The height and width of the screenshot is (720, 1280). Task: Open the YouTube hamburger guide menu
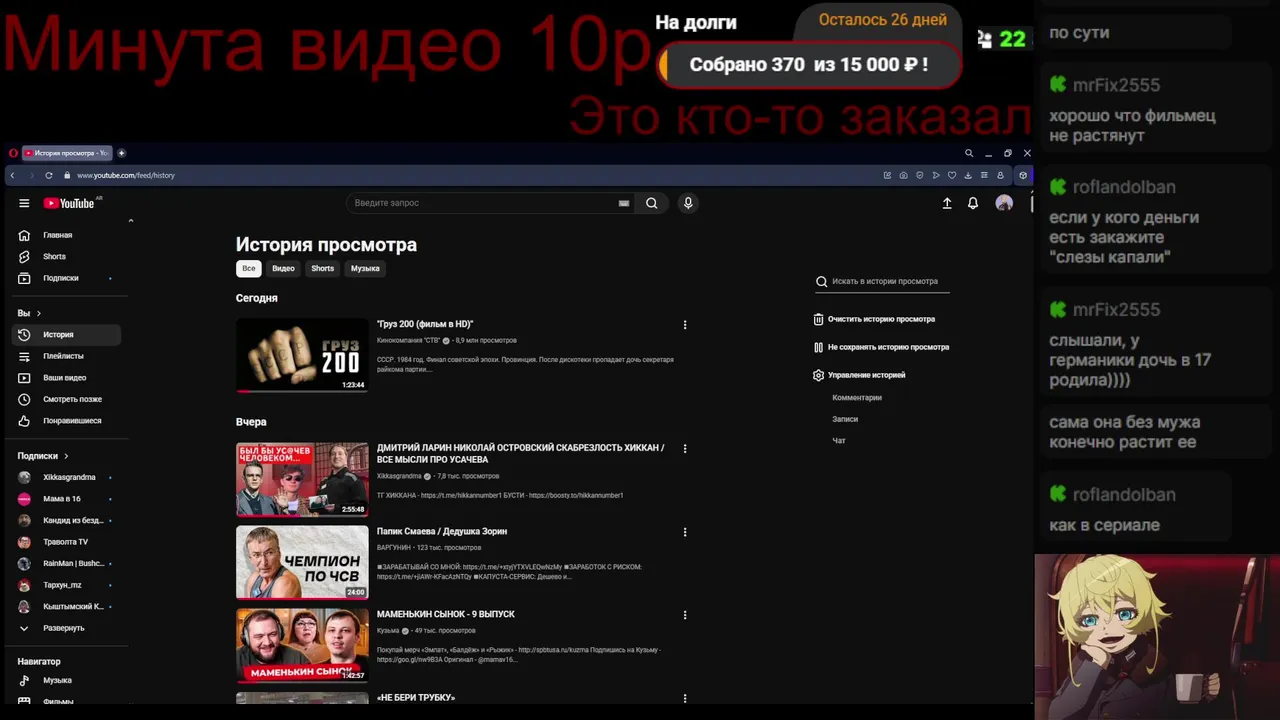(24, 203)
